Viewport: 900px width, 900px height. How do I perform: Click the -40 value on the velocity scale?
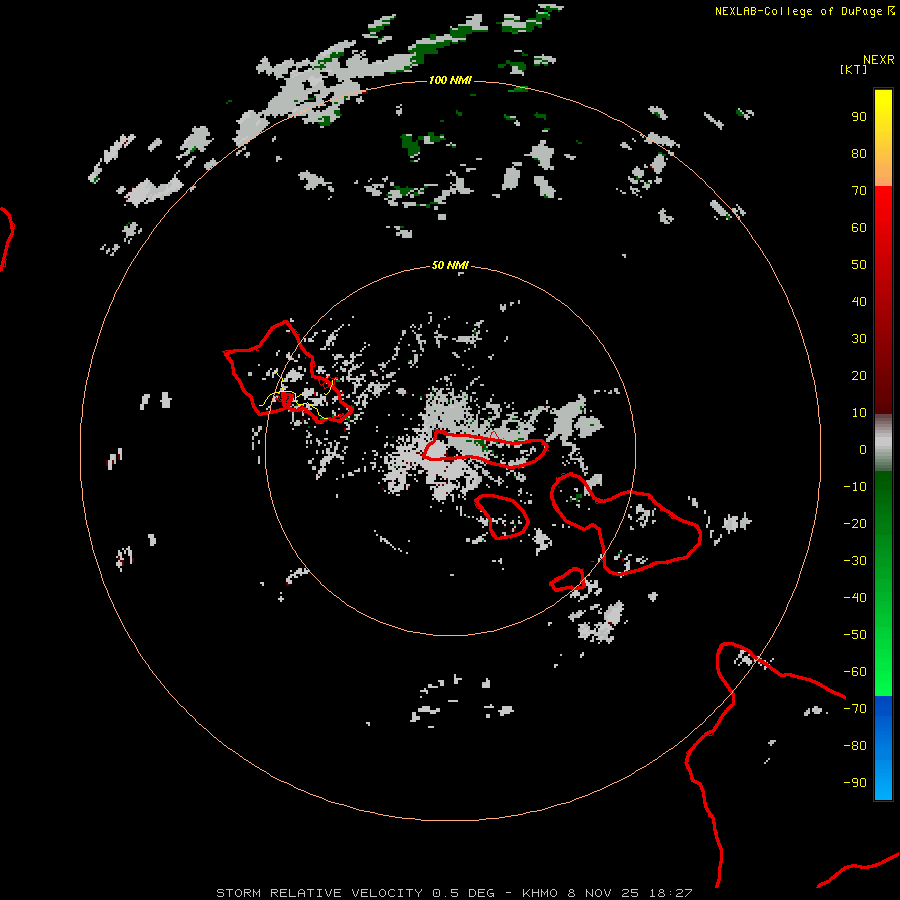click(855, 598)
